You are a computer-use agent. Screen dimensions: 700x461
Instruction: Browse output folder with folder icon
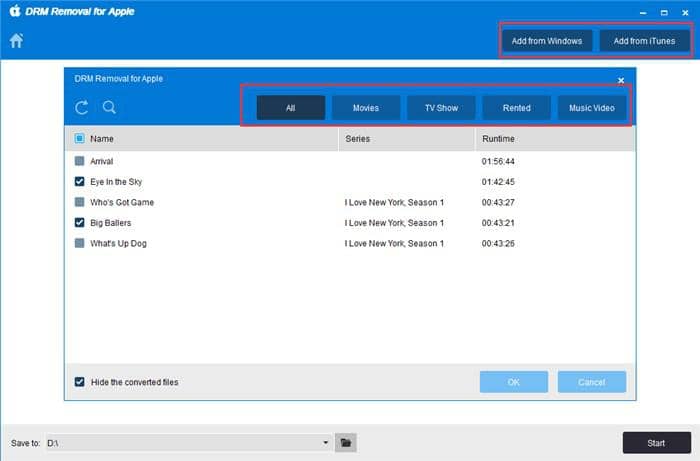pyautogui.click(x=346, y=443)
